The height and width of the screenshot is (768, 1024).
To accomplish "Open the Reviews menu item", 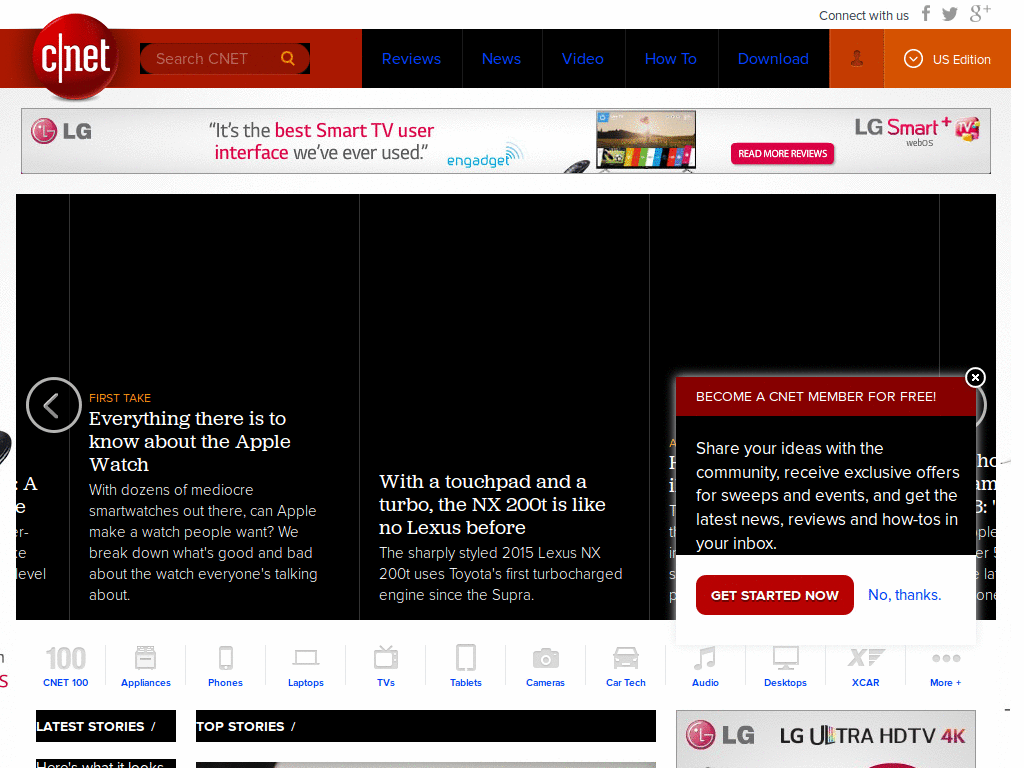I will click(x=411, y=58).
